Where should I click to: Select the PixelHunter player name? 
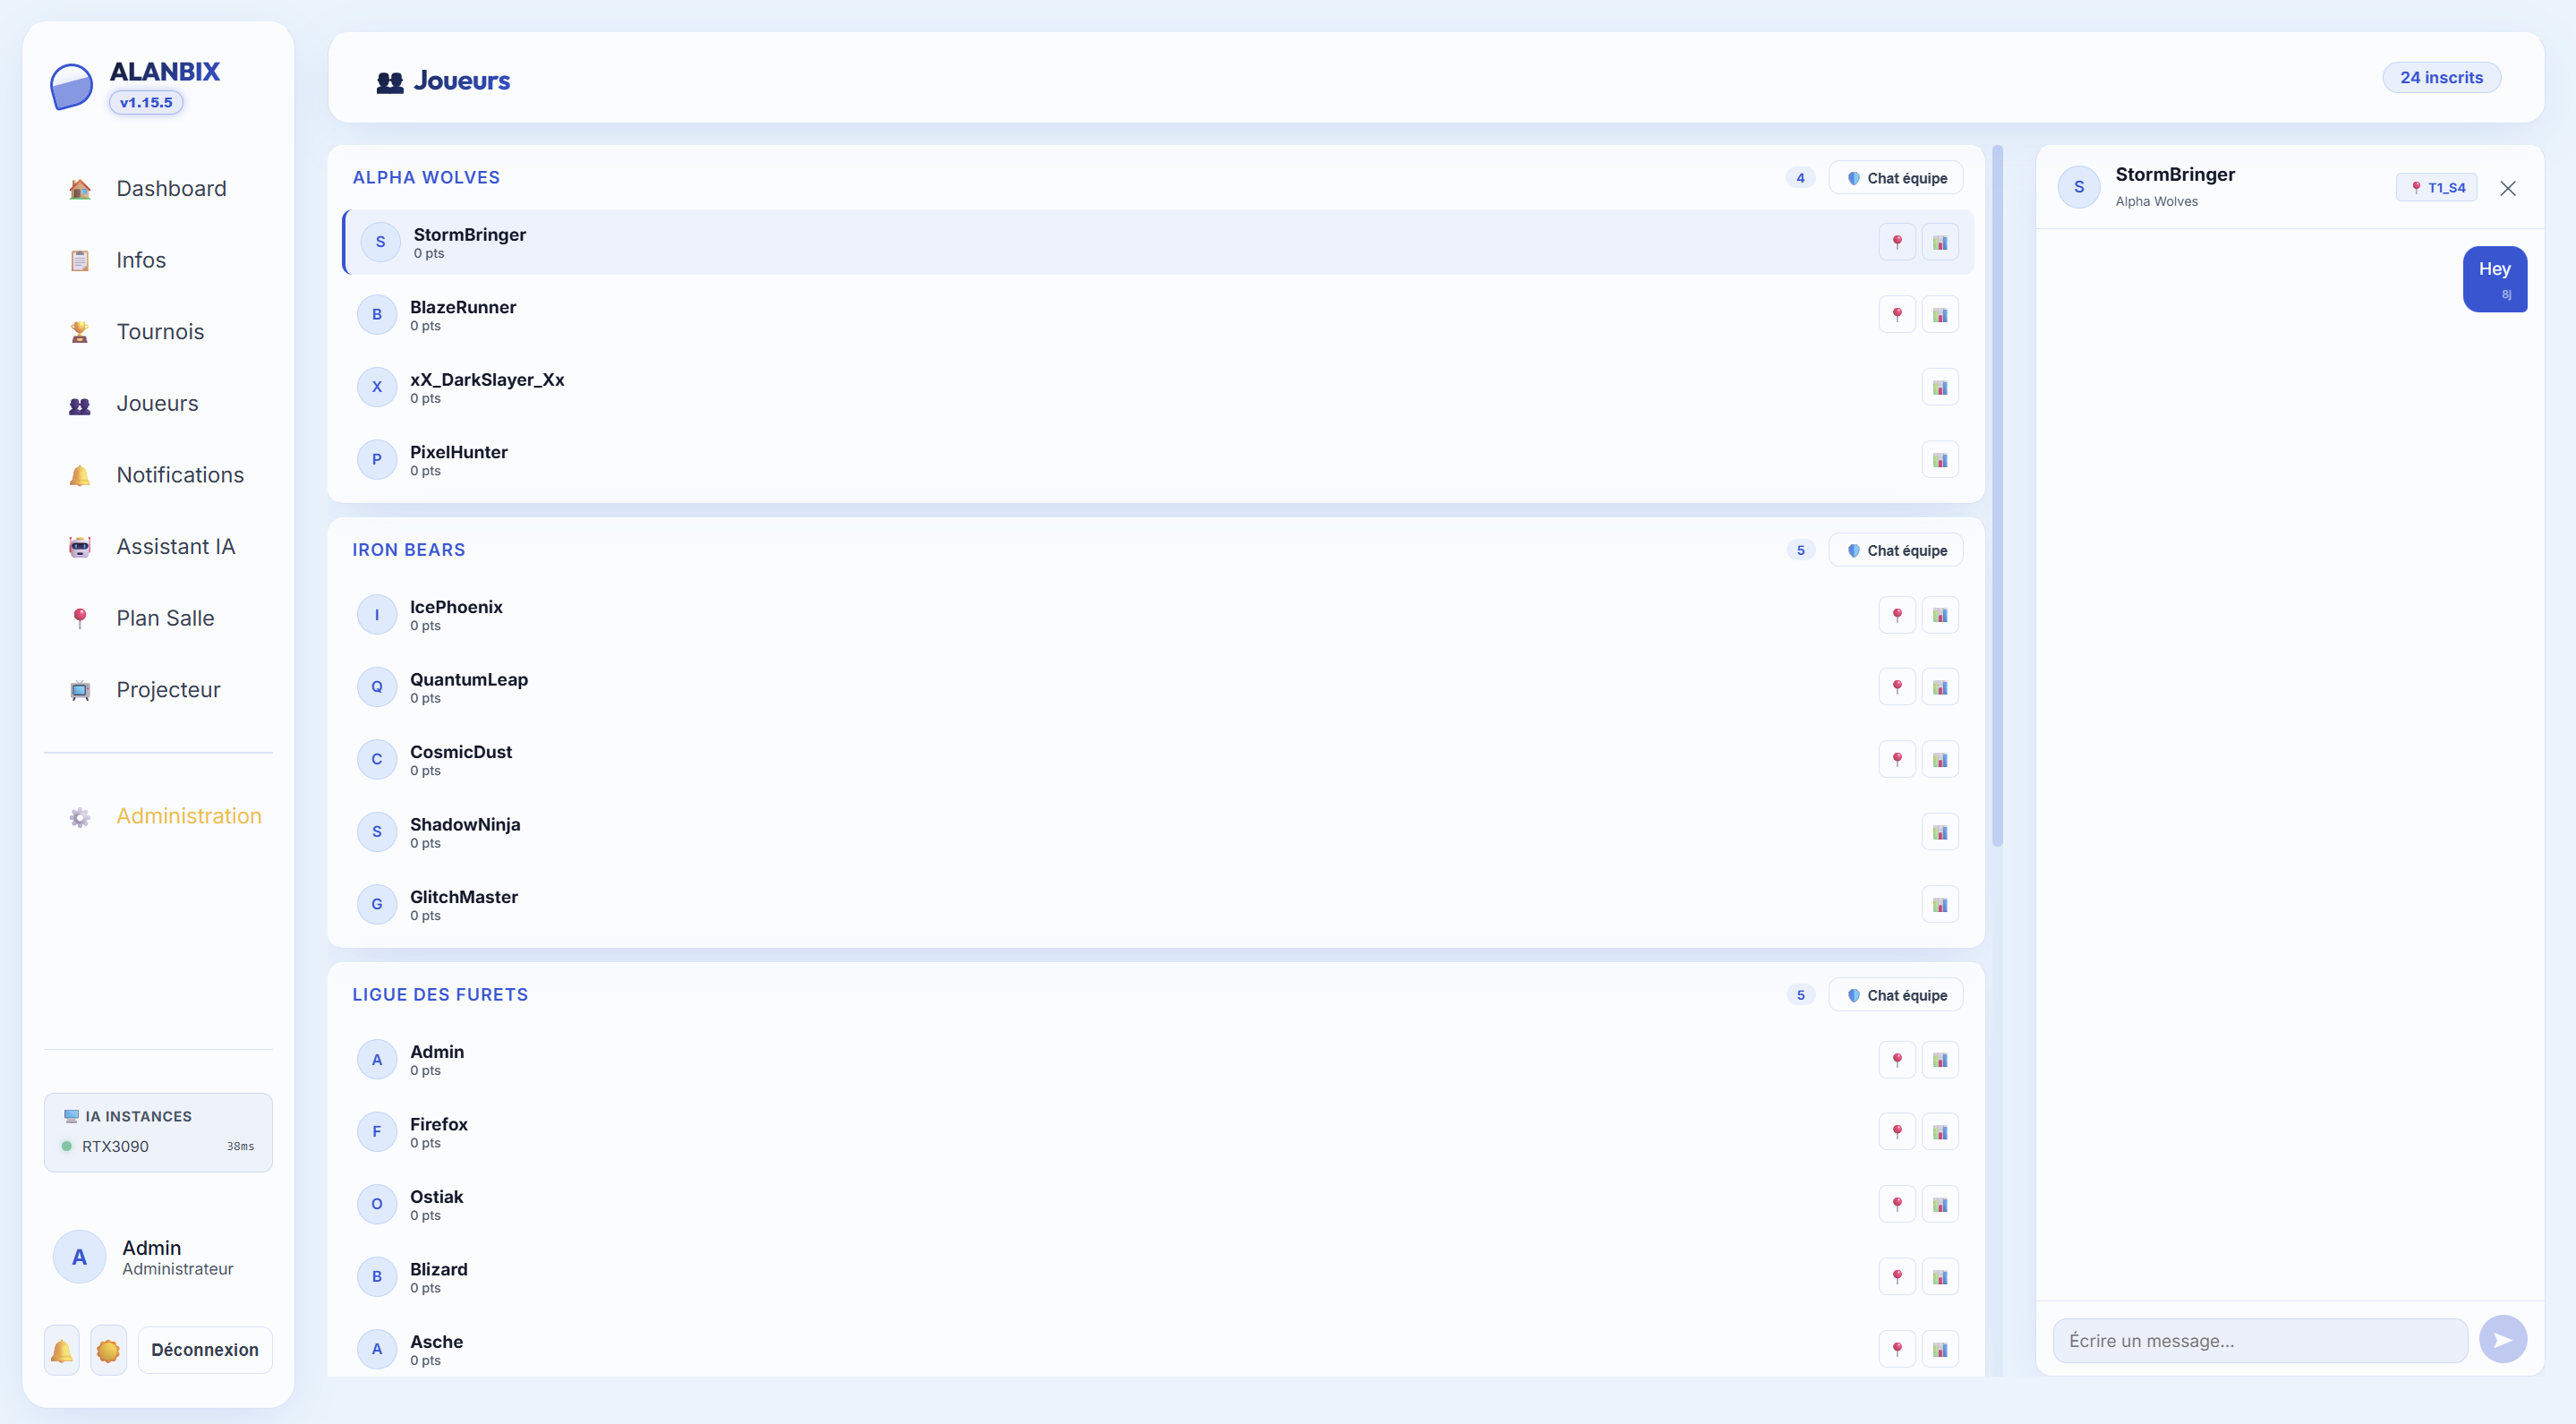(x=459, y=452)
